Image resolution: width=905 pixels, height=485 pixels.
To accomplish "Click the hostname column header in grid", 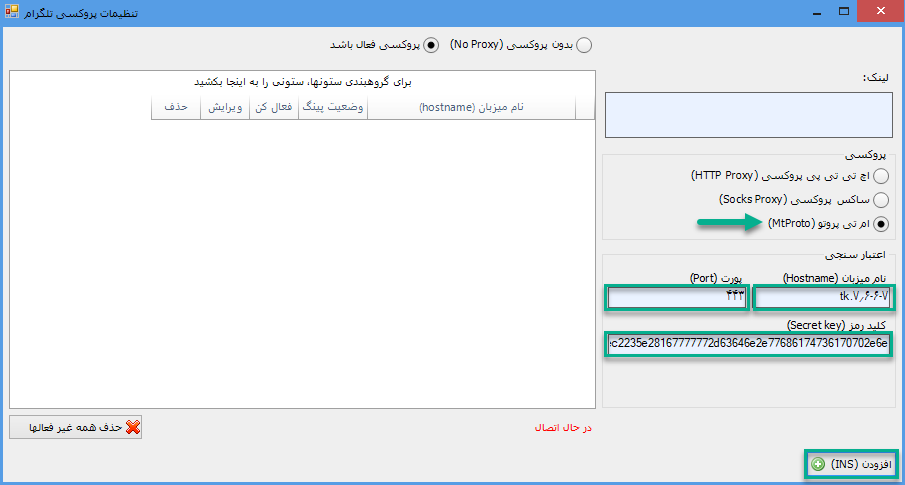I will click(472, 108).
